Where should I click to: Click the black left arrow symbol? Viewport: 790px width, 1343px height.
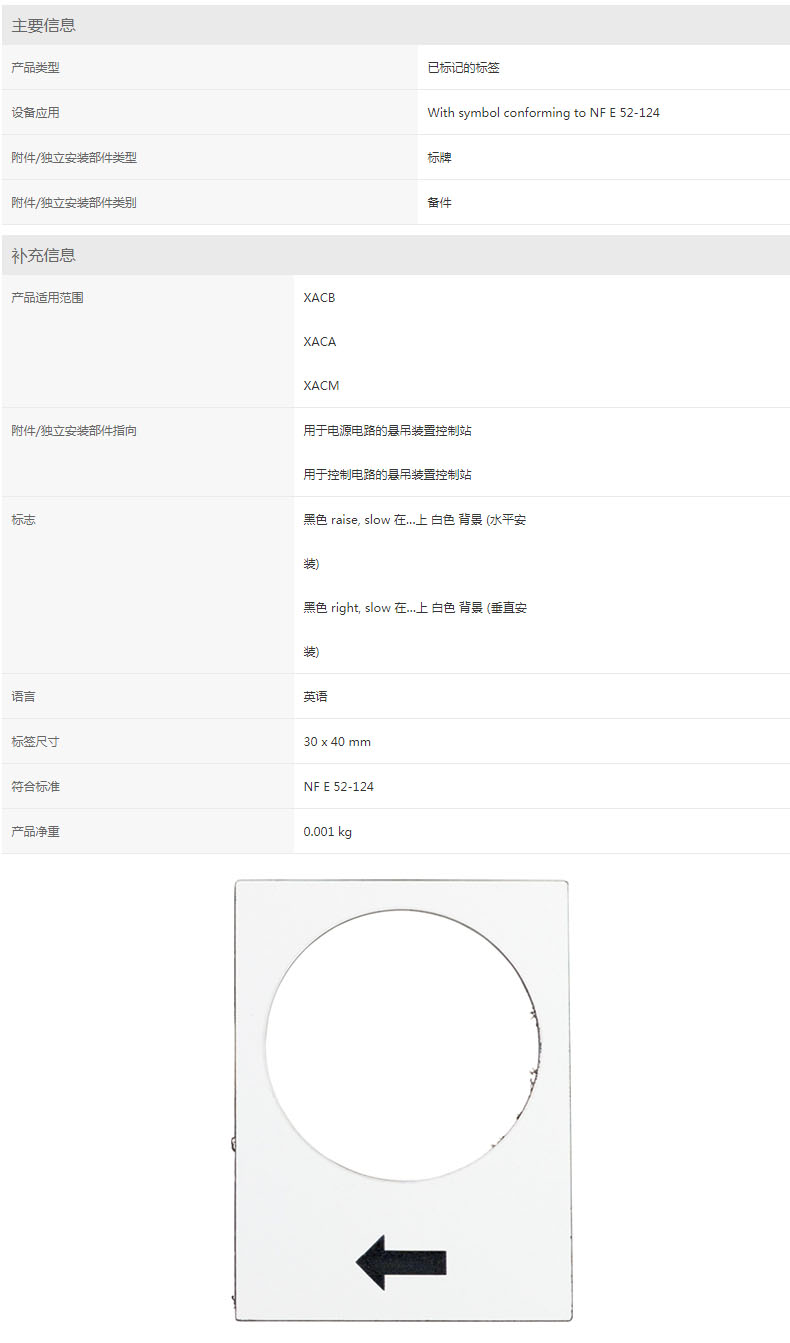tap(401, 1261)
